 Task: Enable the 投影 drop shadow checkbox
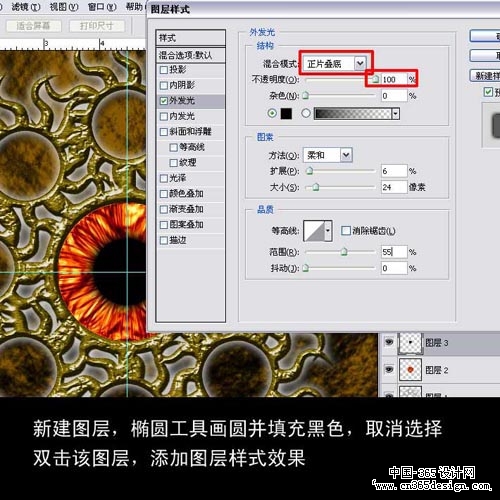pos(164,70)
